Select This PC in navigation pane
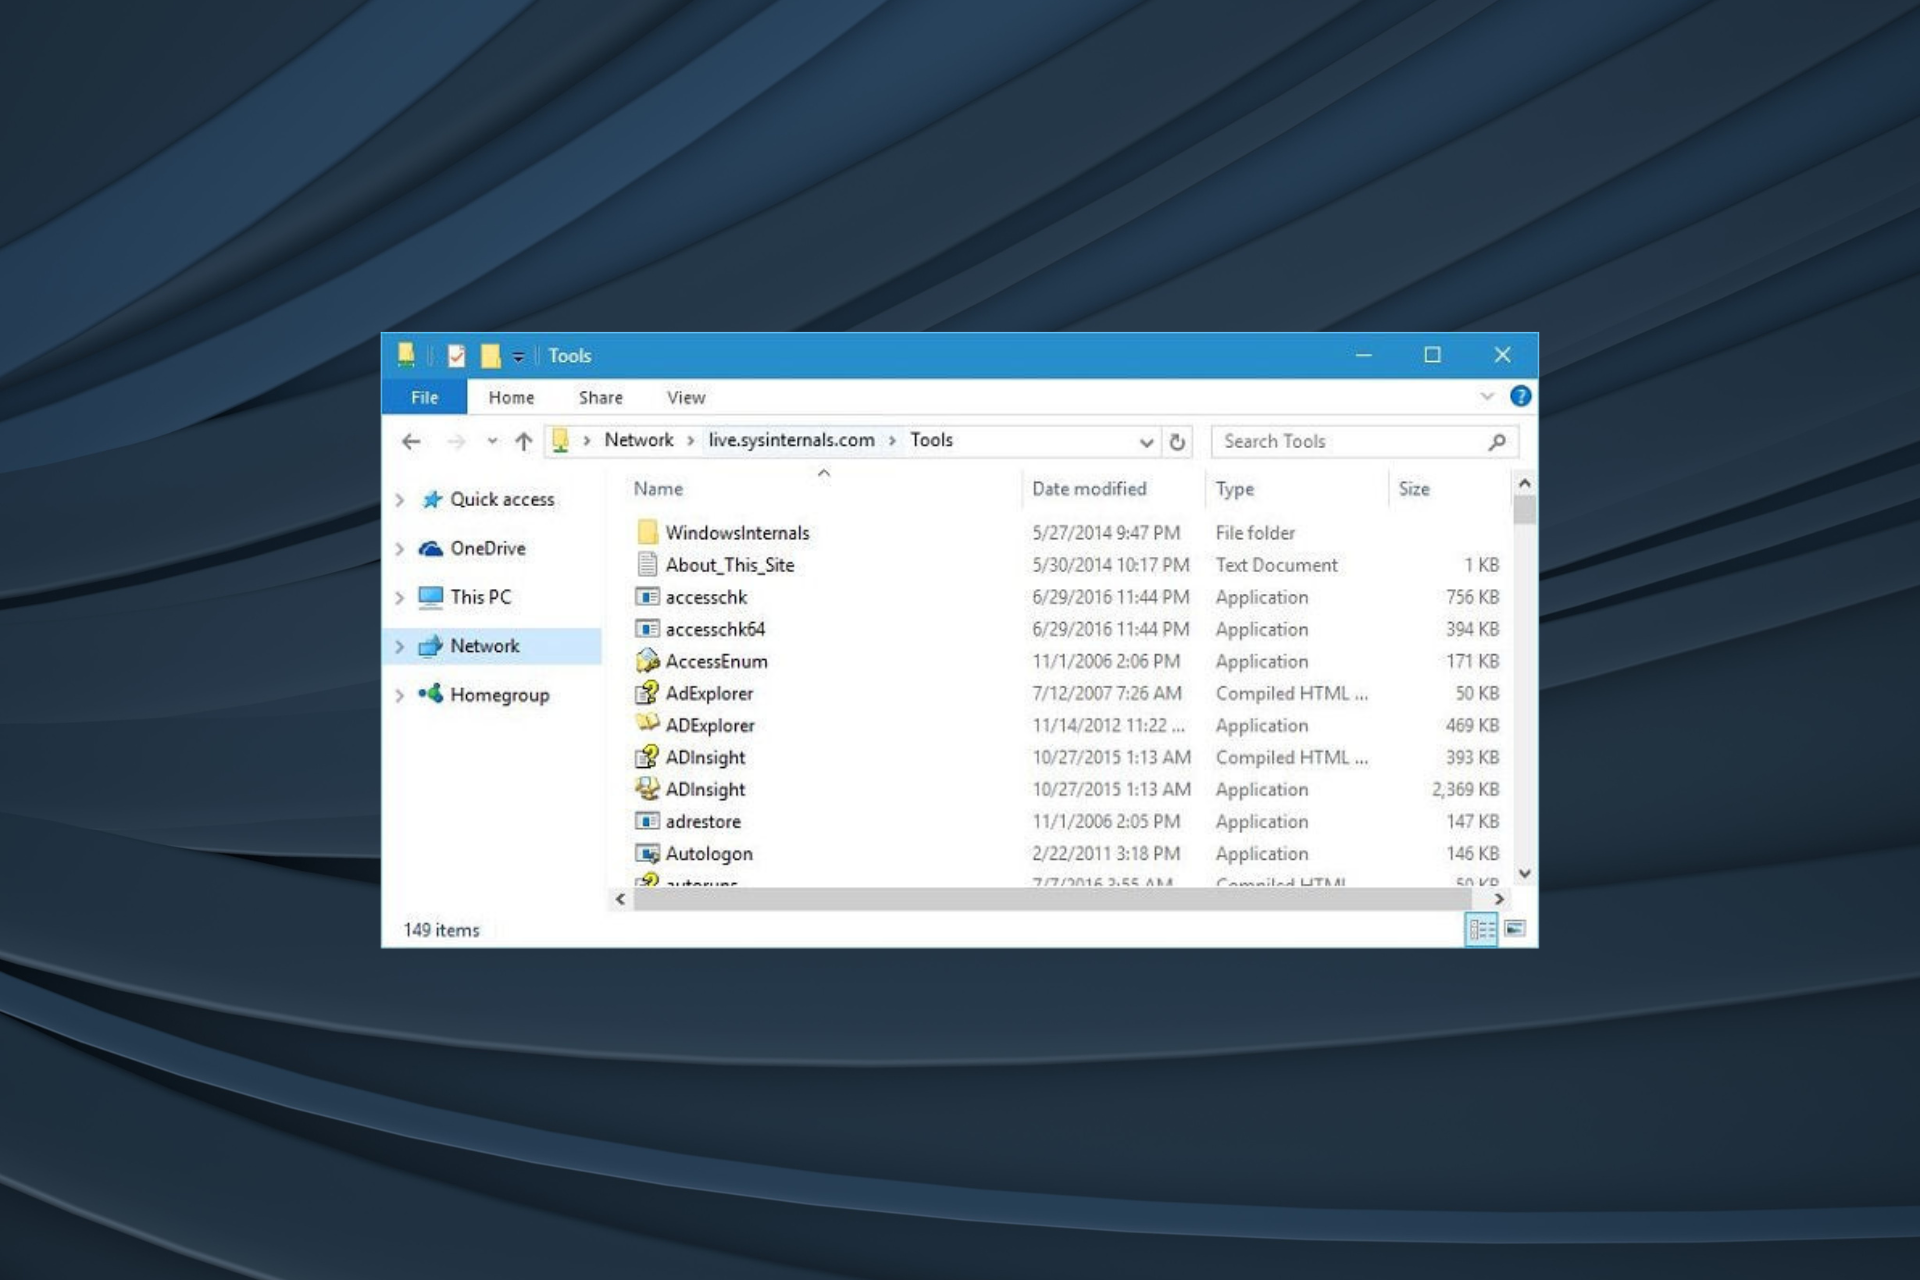 480,597
